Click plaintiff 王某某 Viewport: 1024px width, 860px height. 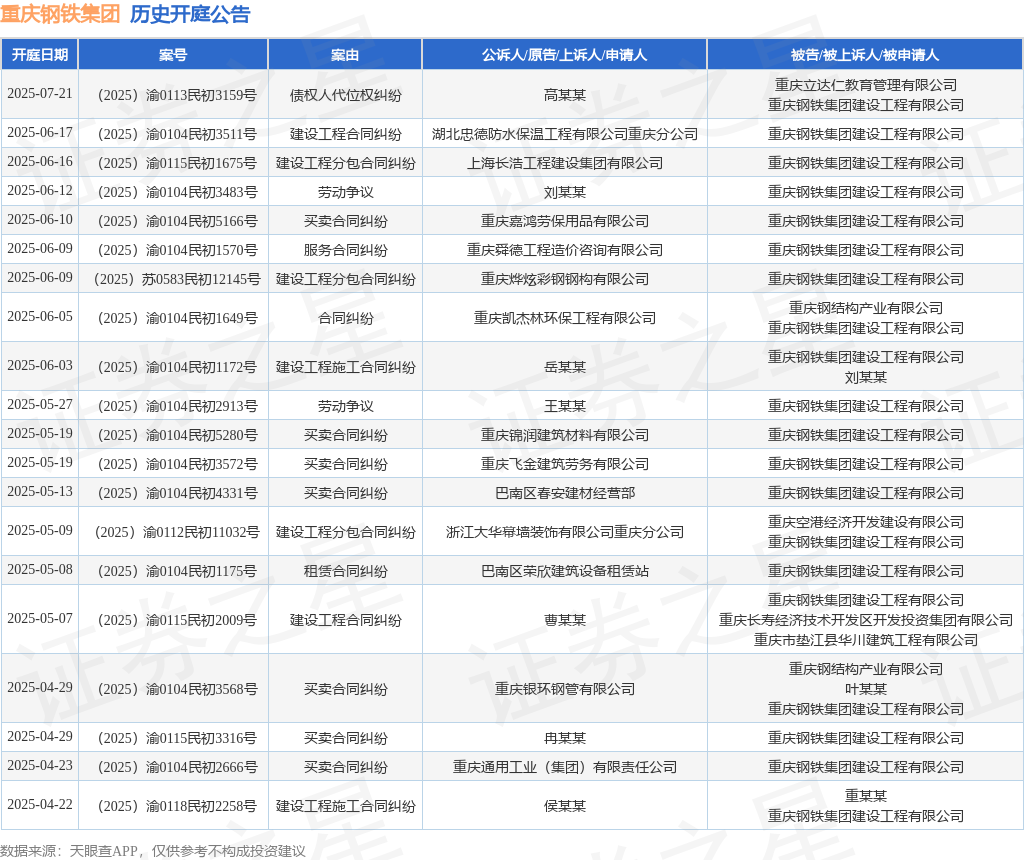pos(565,407)
